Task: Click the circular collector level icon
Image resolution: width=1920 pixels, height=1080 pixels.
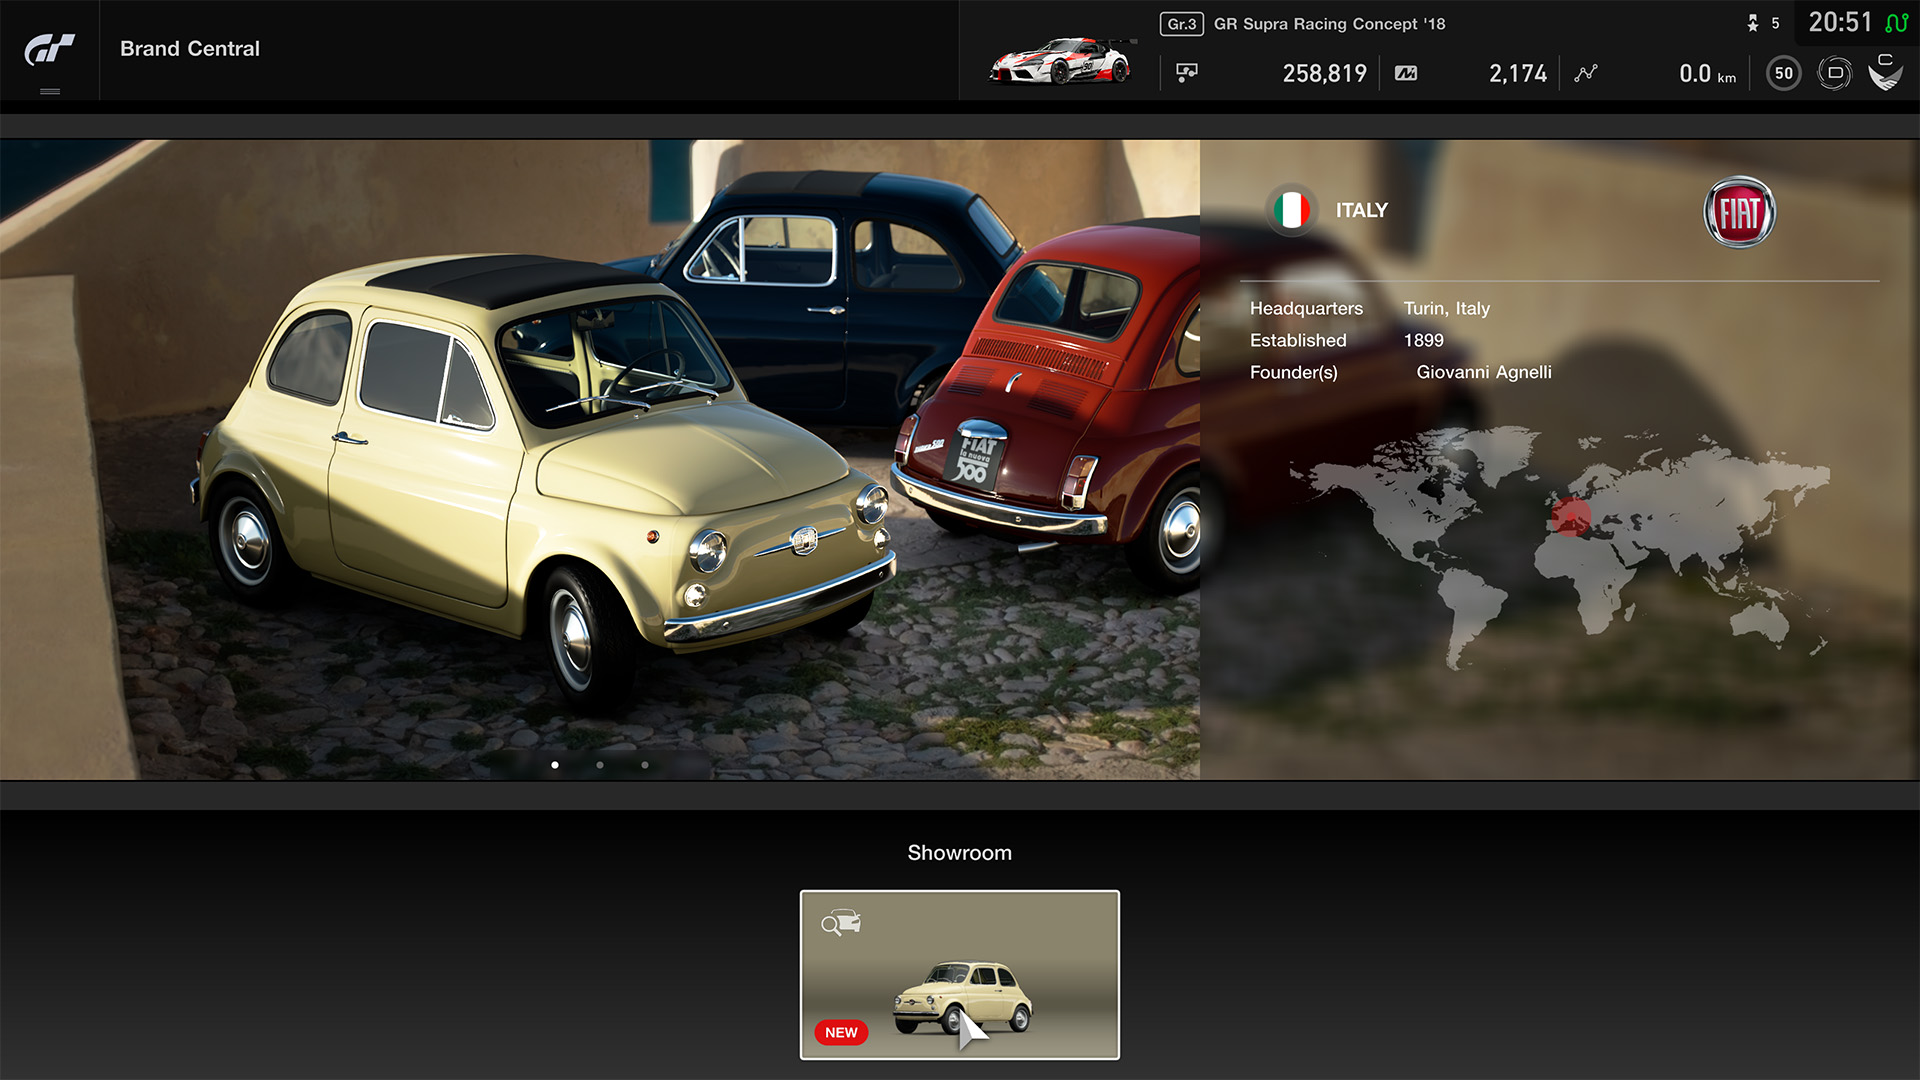Action: pyautogui.click(x=1834, y=73)
